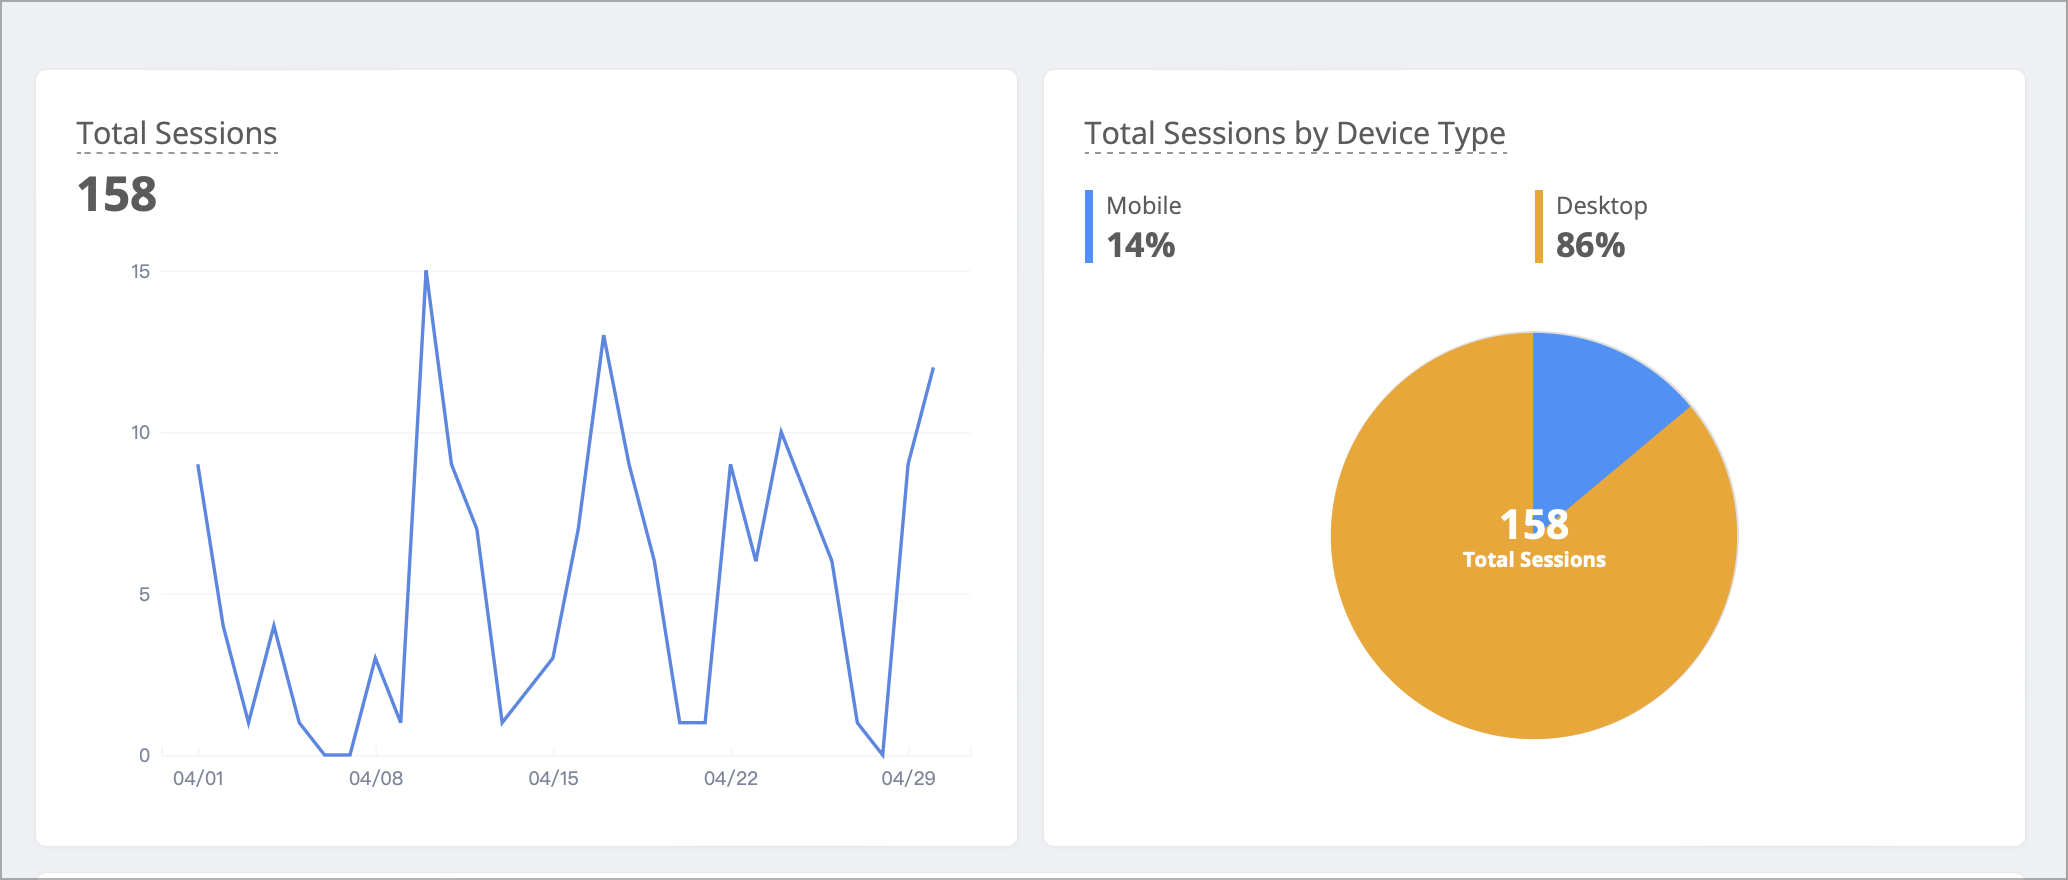Click the blue Mobile legend color bar
This screenshot has width=2068, height=880.
(x=1089, y=227)
